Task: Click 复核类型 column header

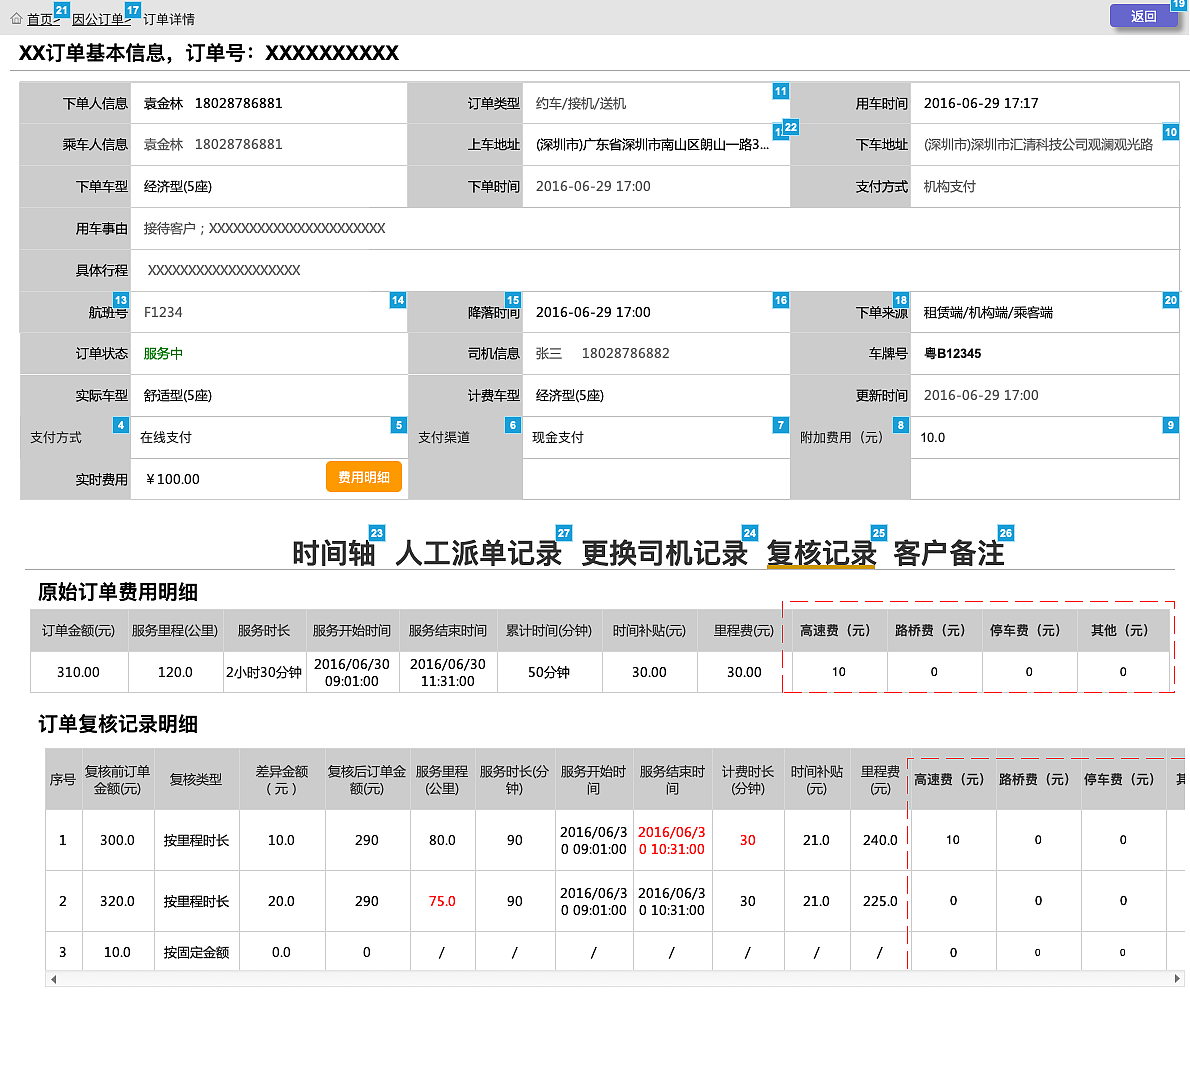Action: click(x=196, y=779)
